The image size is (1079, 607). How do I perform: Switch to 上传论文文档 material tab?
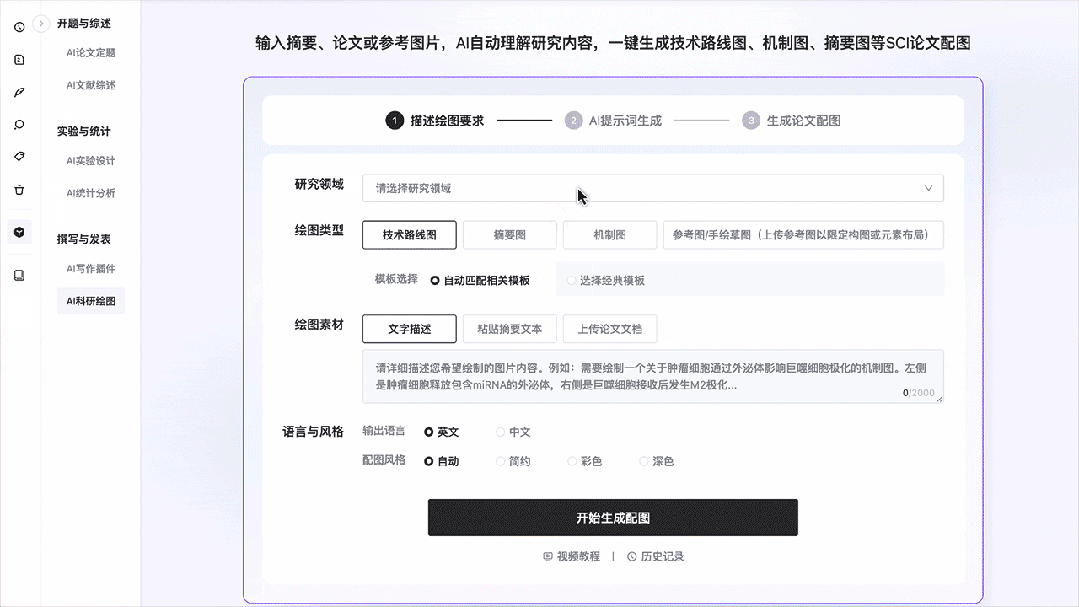pos(610,329)
